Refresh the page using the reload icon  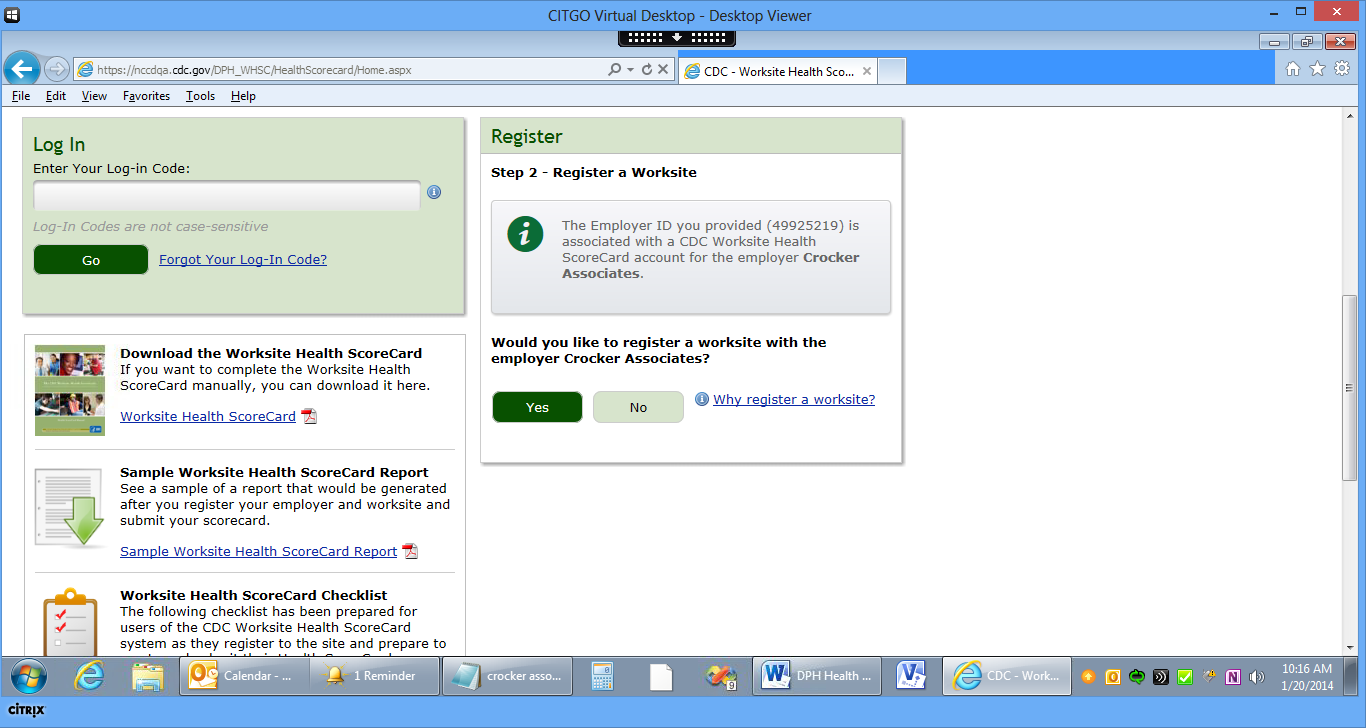647,70
